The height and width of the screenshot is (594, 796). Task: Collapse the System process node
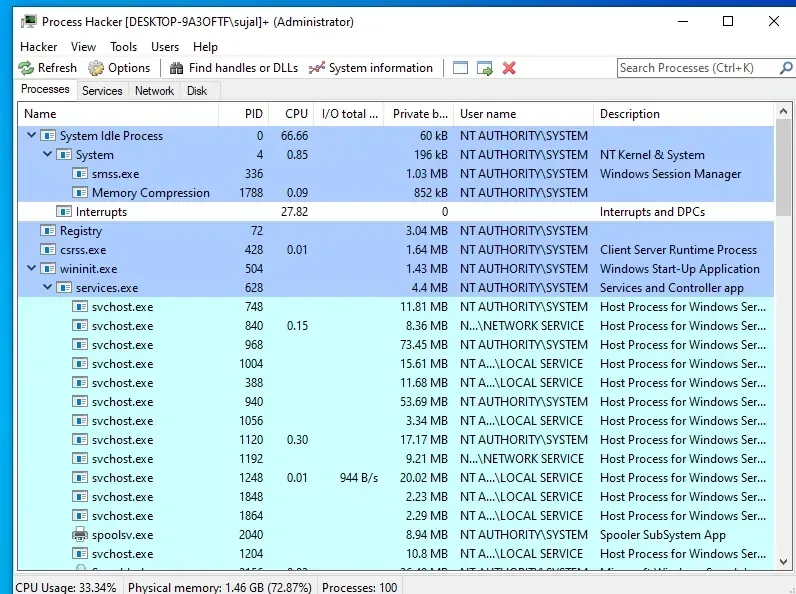point(47,155)
